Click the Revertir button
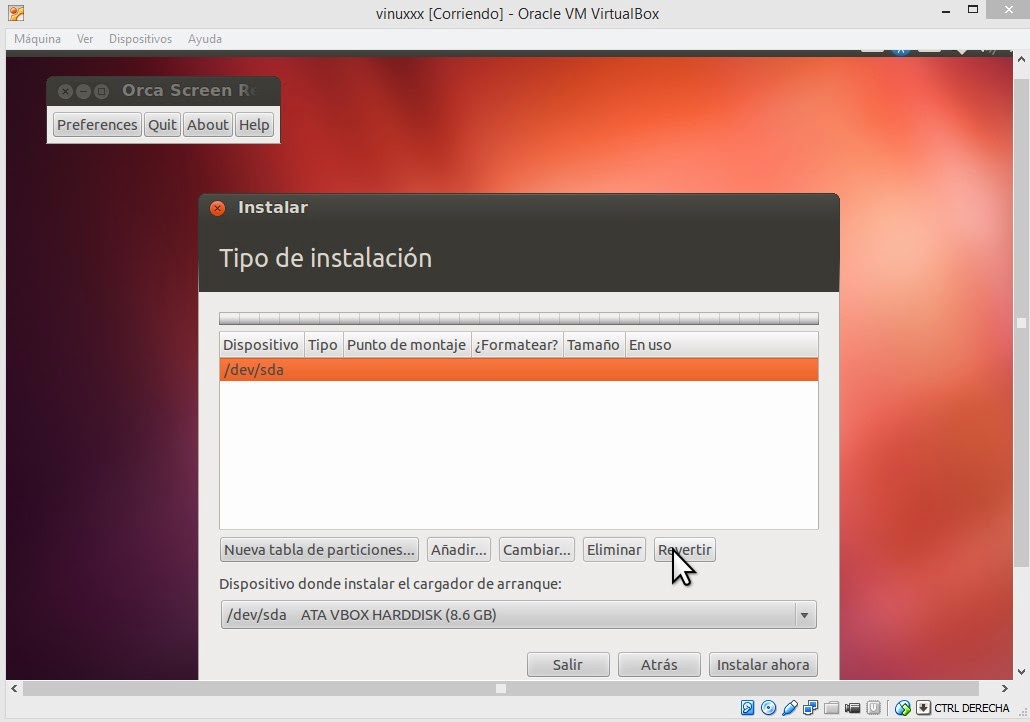The width and height of the screenshot is (1030, 722). pyautogui.click(x=684, y=549)
